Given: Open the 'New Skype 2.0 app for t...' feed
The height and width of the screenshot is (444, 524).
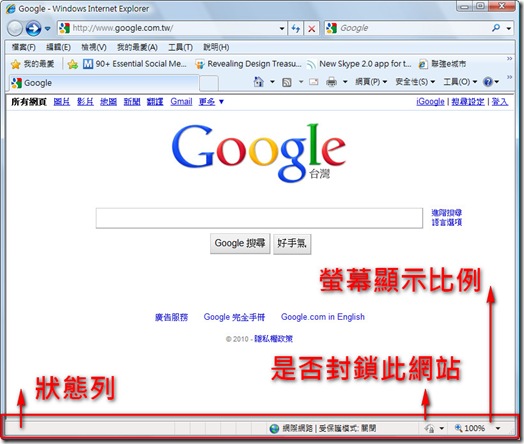Looking at the screenshot, I should [359, 64].
